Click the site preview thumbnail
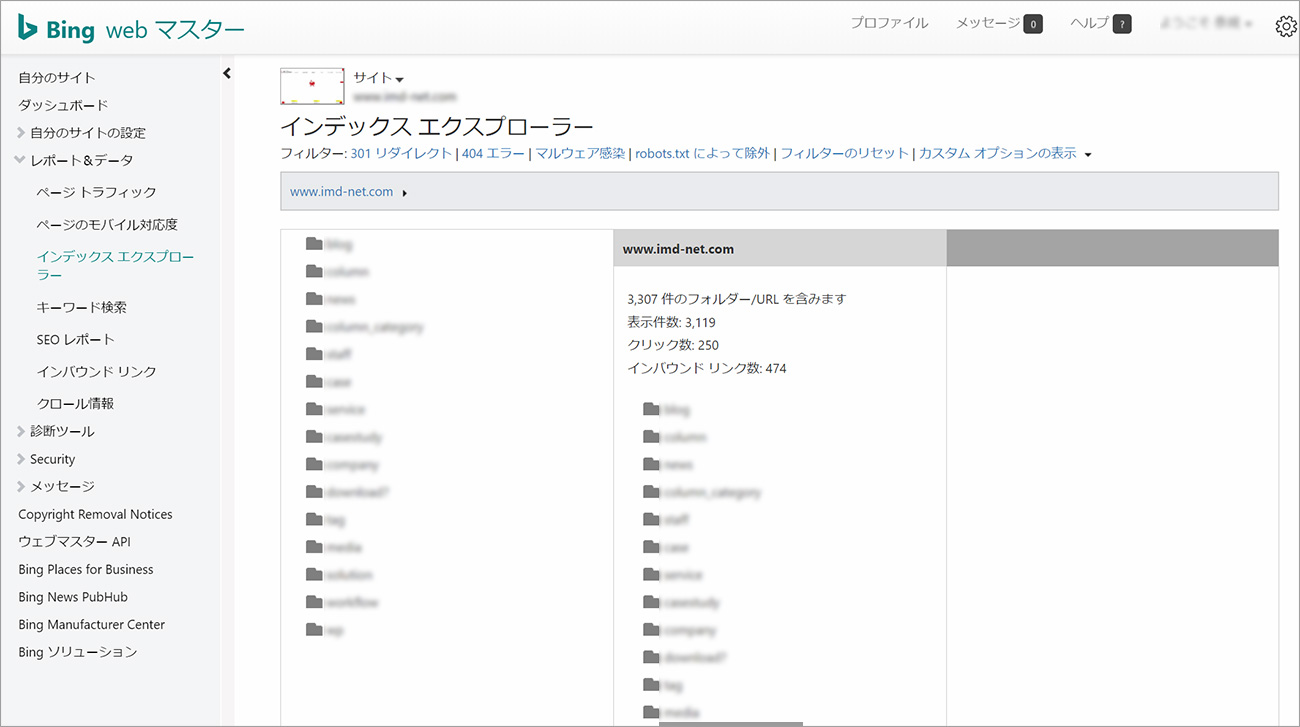1300x727 pixels. coord(312,87)
